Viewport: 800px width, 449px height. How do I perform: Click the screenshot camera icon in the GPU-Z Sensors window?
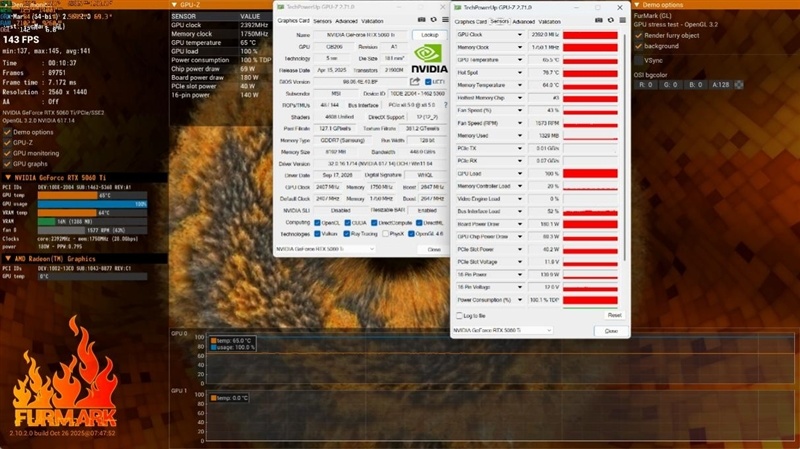(x=598, y=20)
